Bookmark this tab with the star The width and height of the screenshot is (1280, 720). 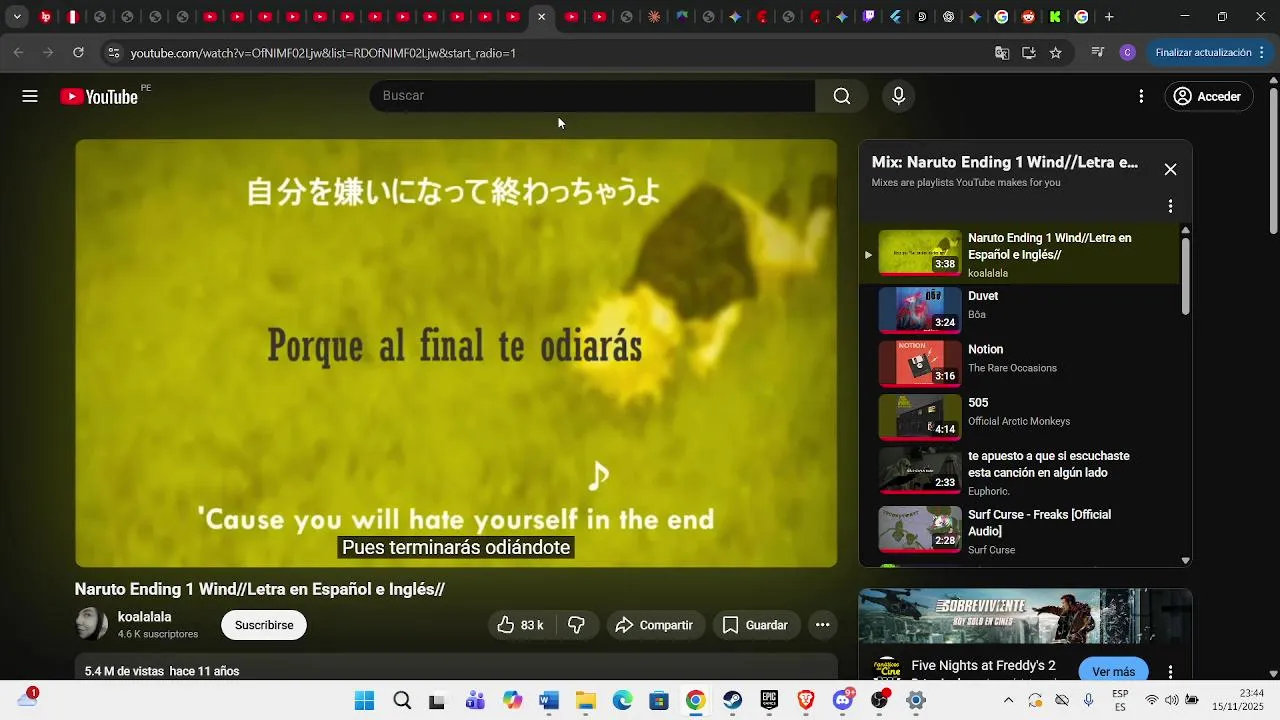[1056, 53]
